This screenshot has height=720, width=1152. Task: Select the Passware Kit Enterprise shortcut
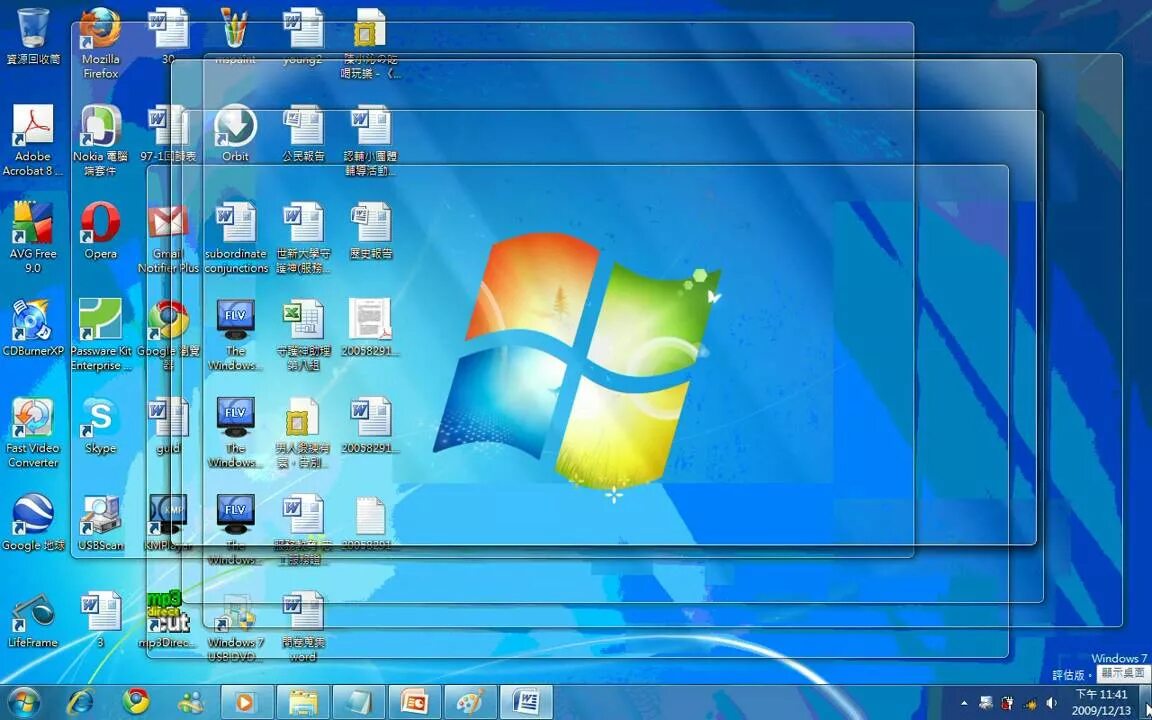(101, 335)
